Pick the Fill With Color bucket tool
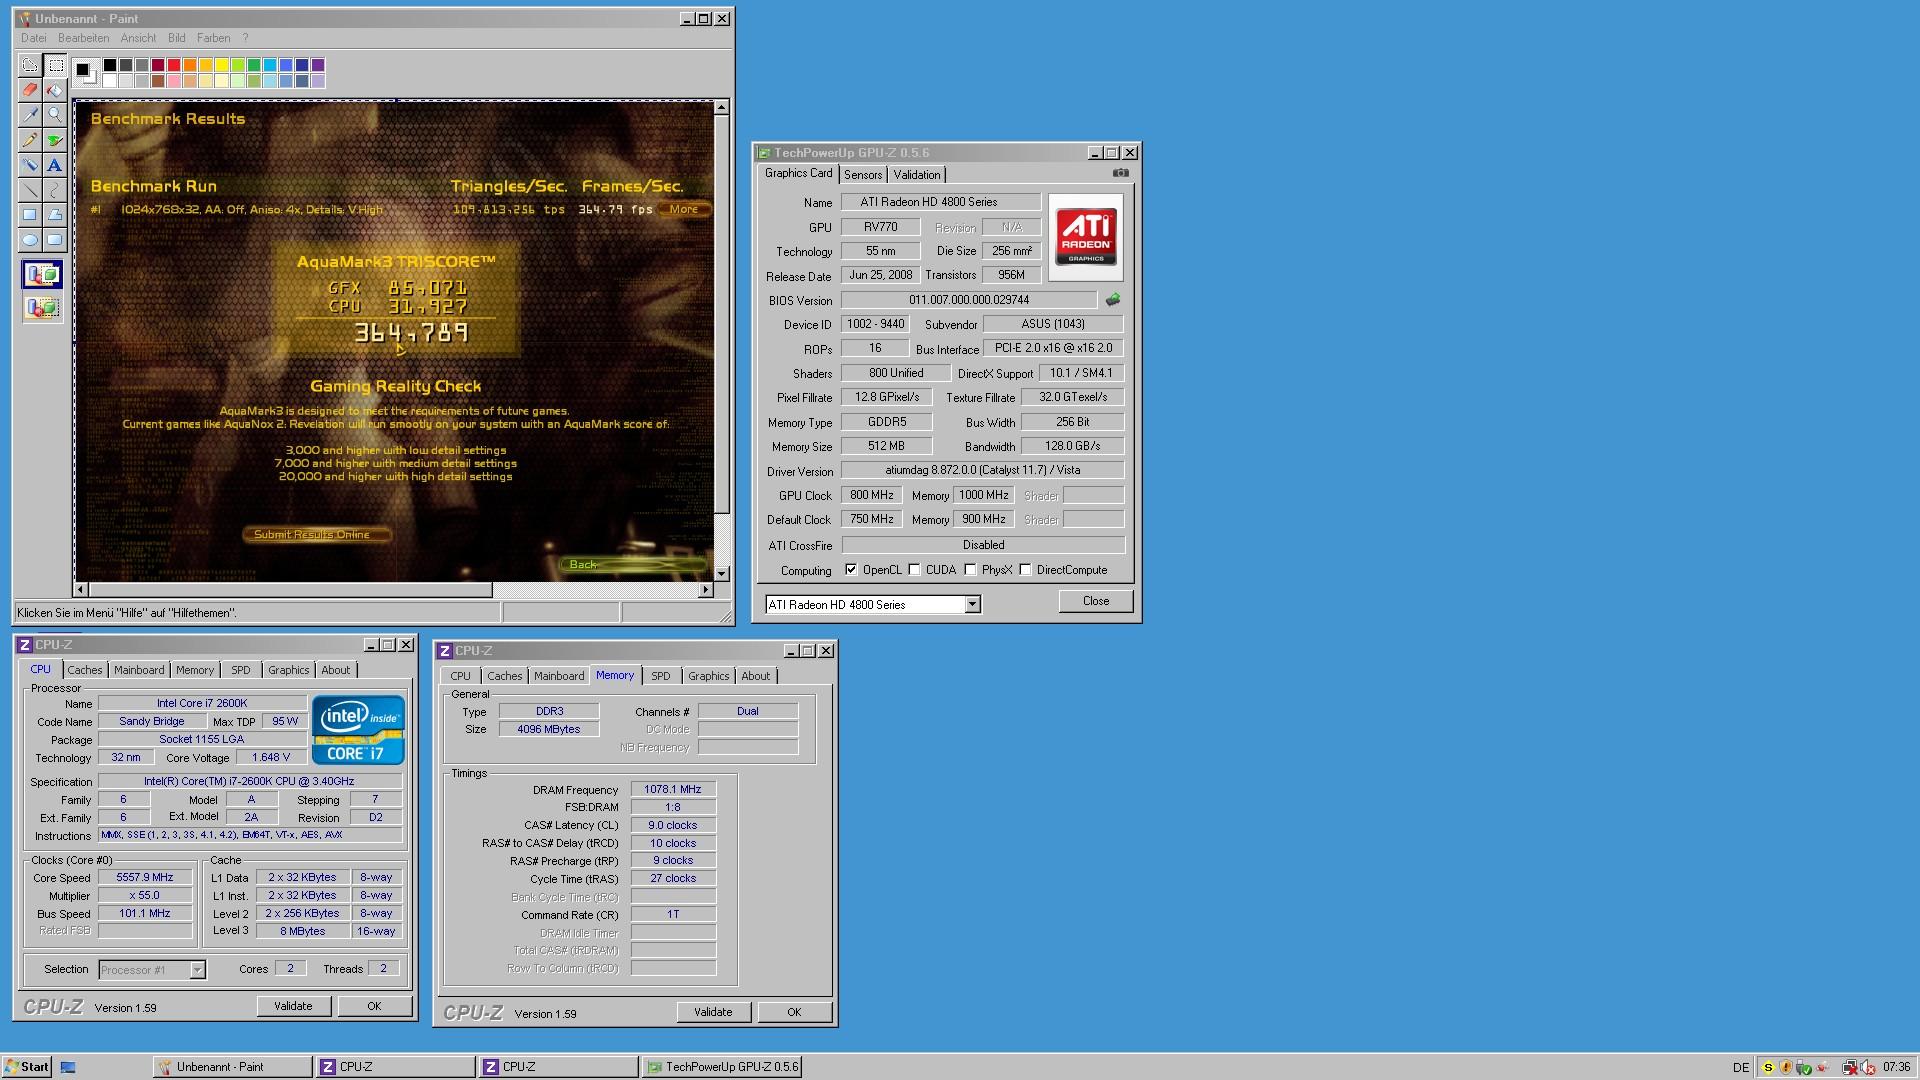 (x=55, y=90)
